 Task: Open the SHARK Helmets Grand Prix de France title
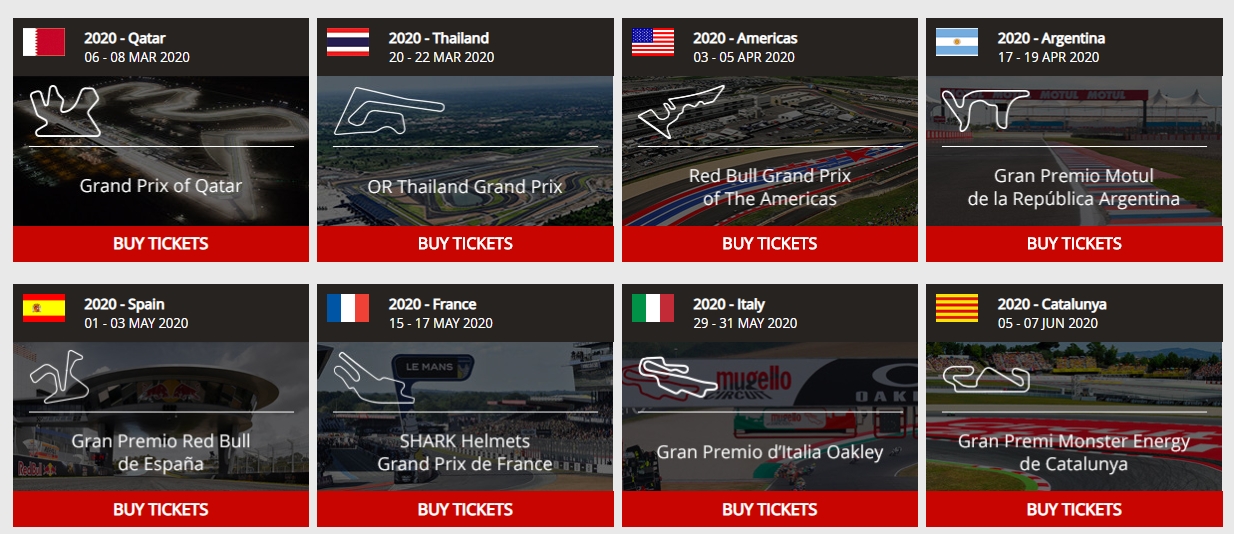[465, 452]
